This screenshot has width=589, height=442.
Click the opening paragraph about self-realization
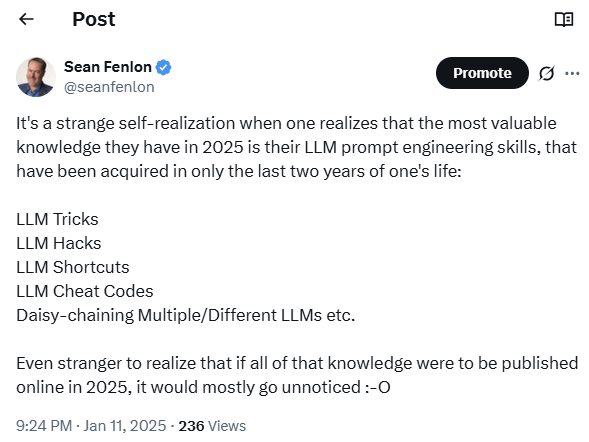pos(296,147)
